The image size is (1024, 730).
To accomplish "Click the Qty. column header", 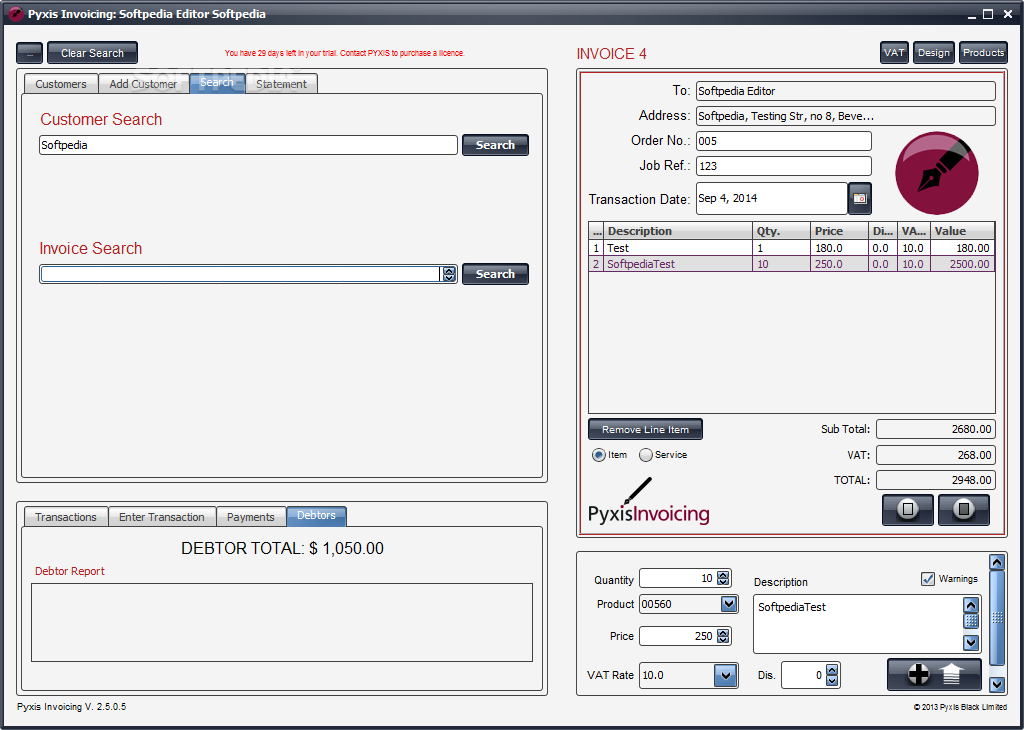I will 782,231.
